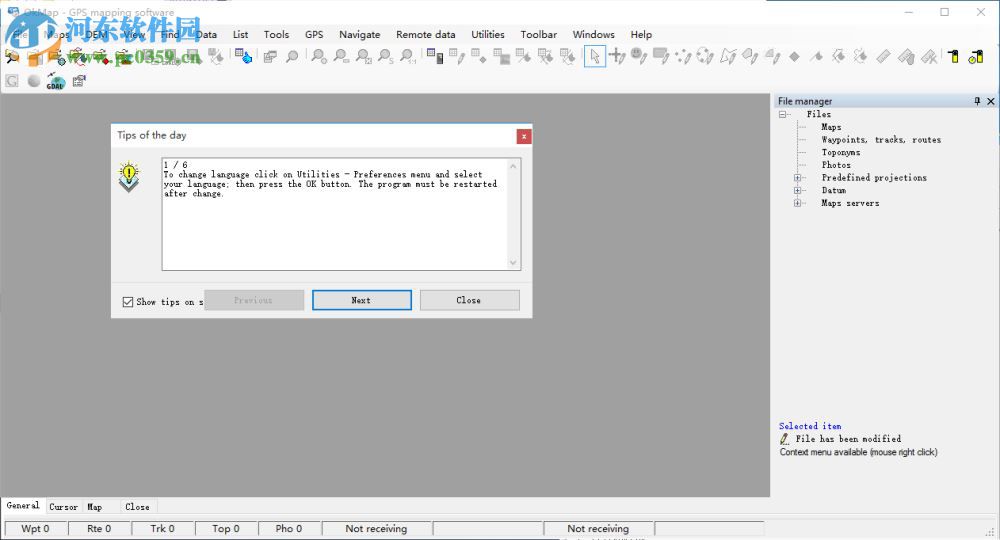Screen dimensions: 1000x540
Task: Expand the Predefined projections tree node
Action: pos(799,178)
